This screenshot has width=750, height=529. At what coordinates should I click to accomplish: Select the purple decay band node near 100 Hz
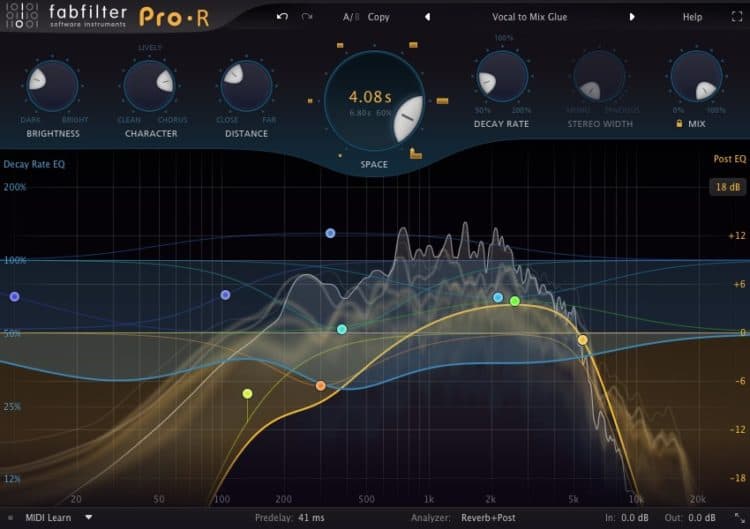click(225, 295)
